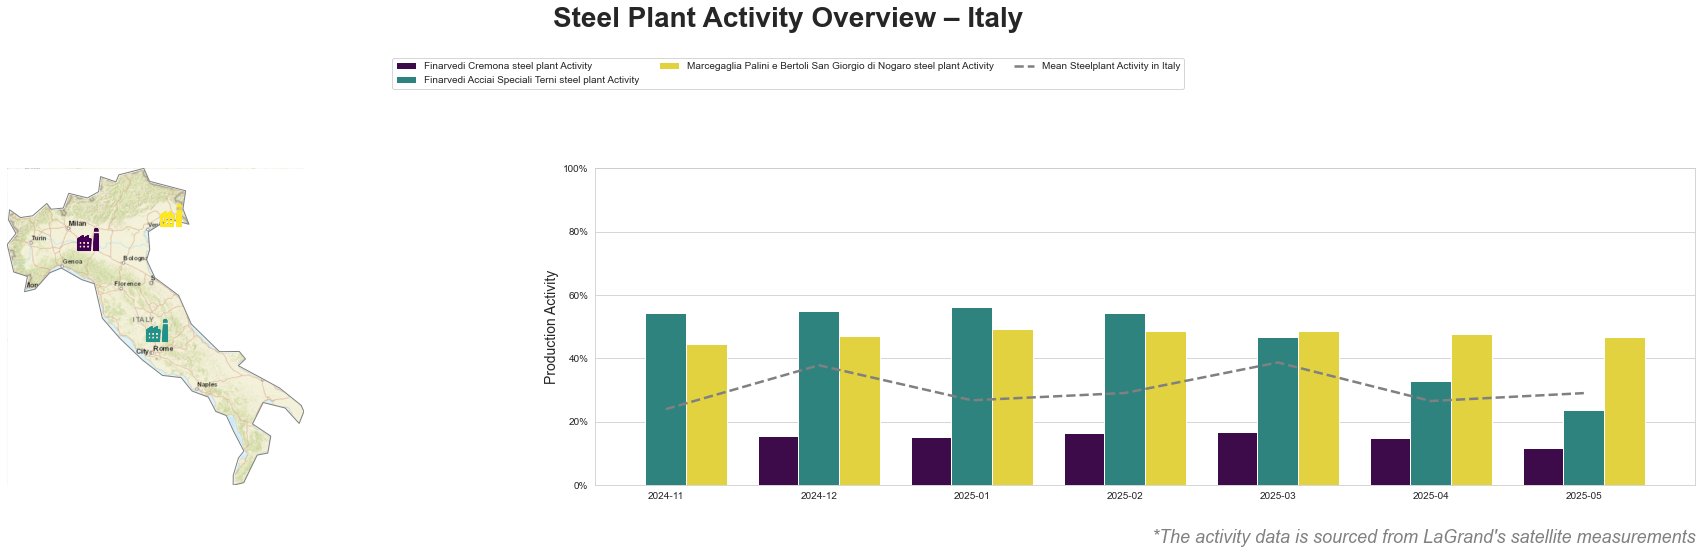Click the Milan city label on the map
1702x554 pixels.
point(77,224)
